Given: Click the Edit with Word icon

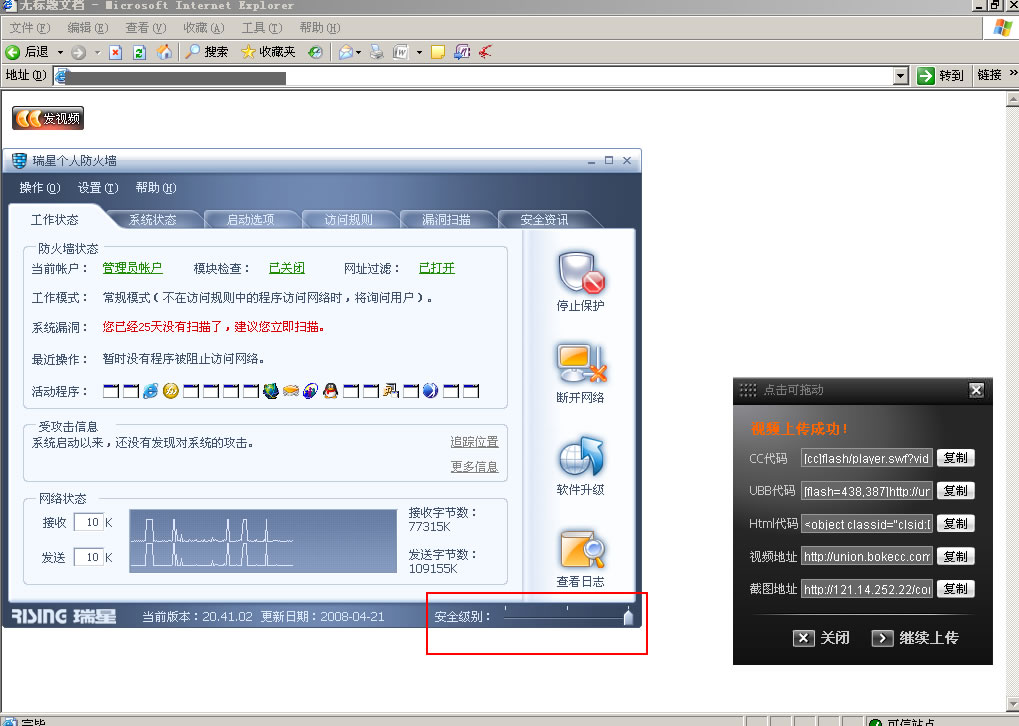Looking at the screenshot, I should click(400, 52).
